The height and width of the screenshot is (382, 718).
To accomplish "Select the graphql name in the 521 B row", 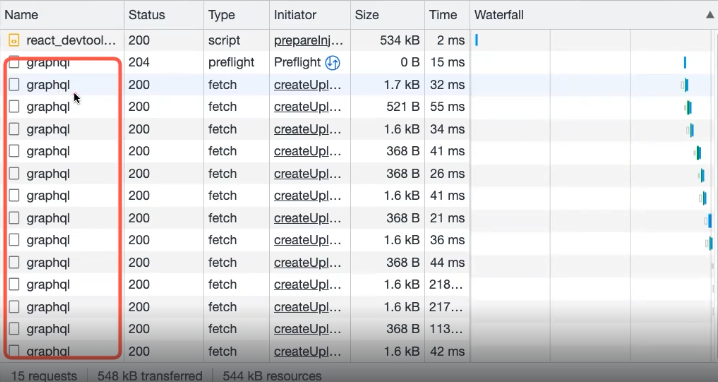I will 48,107.
